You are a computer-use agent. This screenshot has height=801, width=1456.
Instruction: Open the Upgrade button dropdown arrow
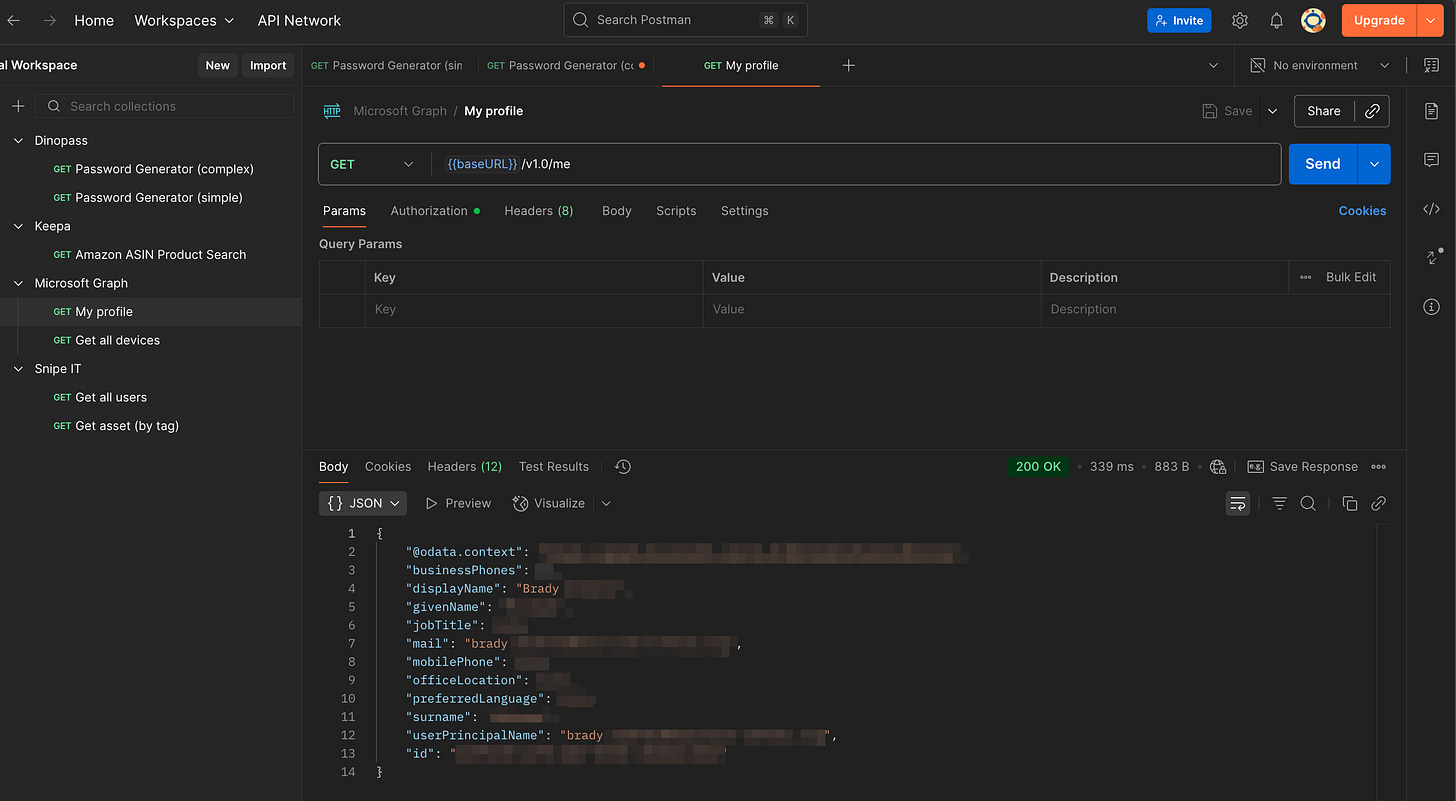1429,20
